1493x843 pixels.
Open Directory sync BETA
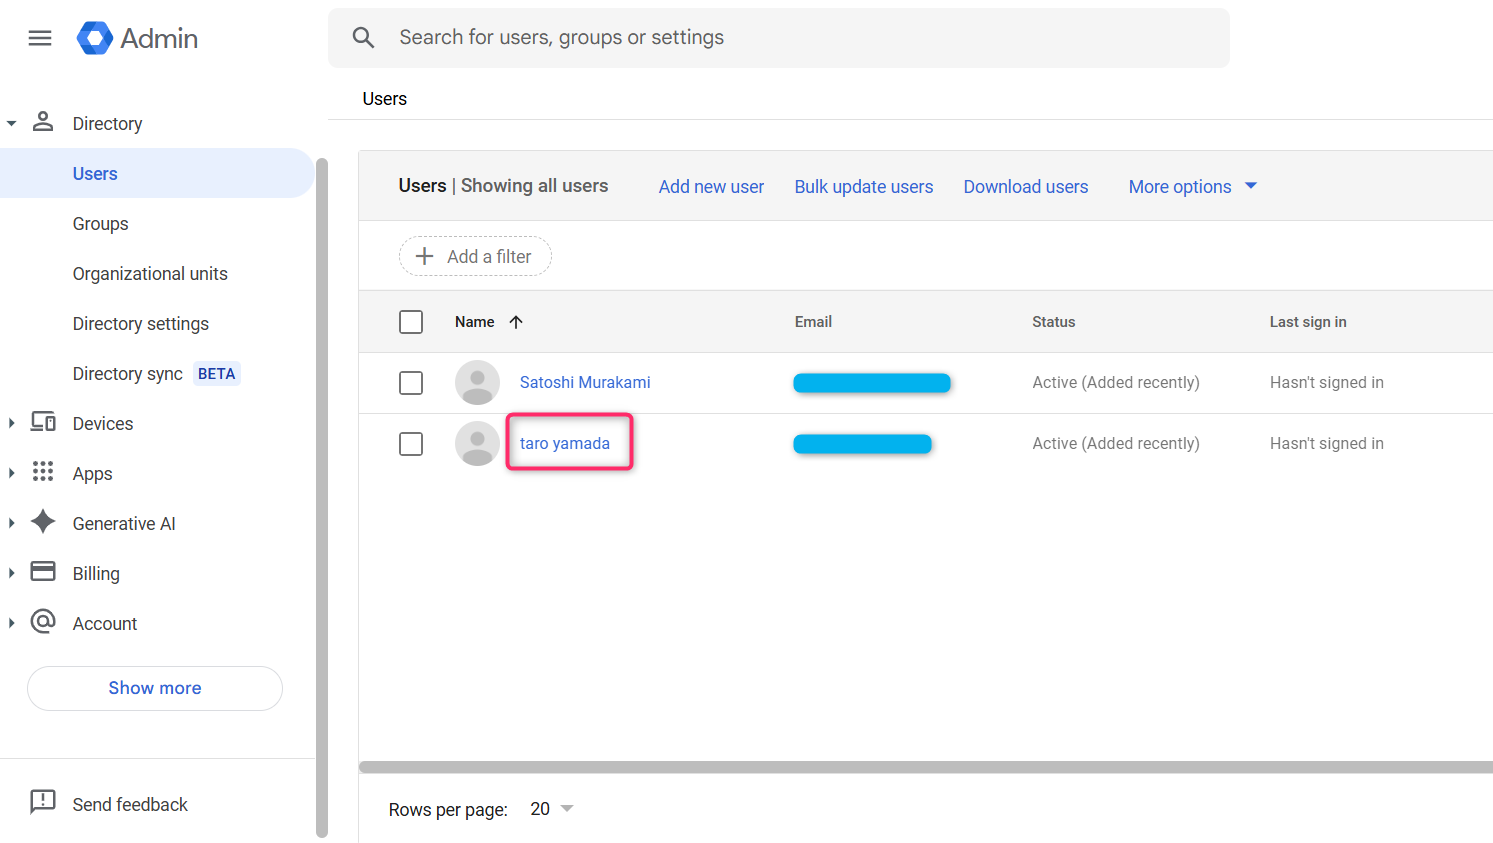[156, 374]
